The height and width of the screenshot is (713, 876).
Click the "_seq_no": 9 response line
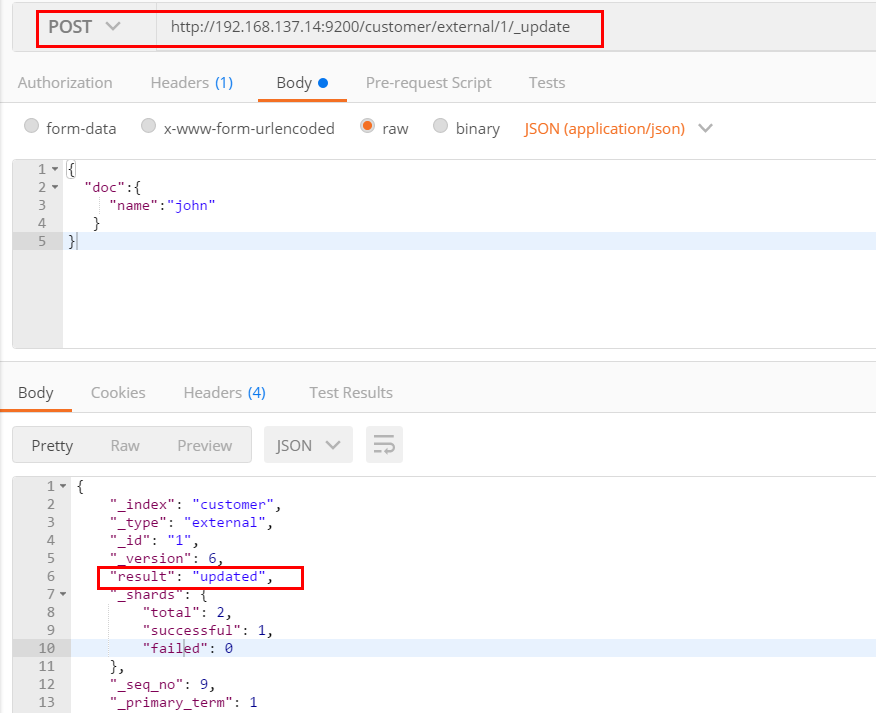[162, 685]
